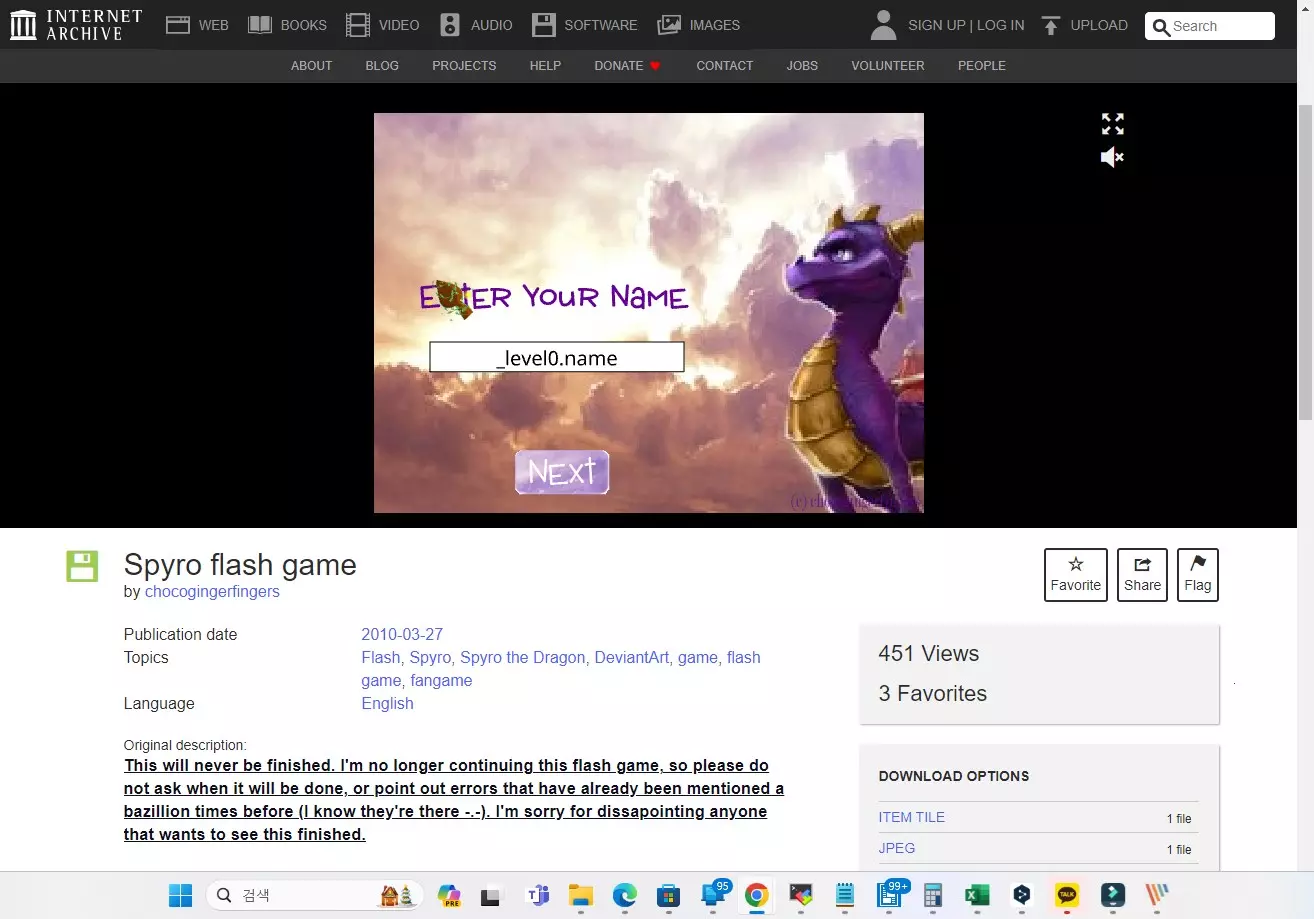
Task: Open Copilot preview from the taskbar
Action: click(449, 895)
